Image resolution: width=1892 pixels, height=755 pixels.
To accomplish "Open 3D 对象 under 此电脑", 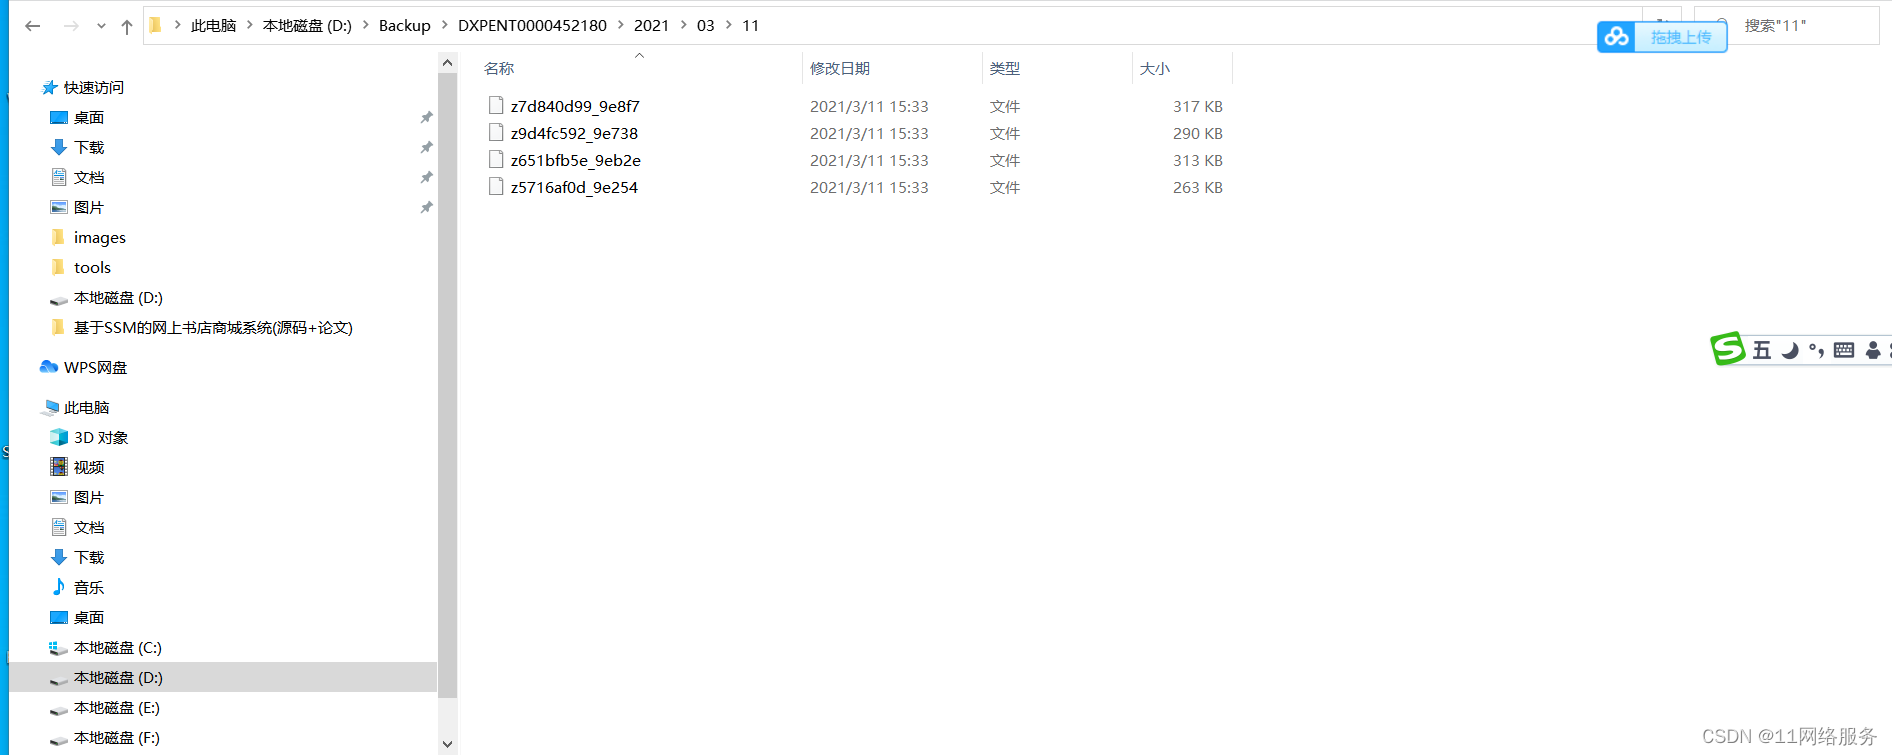I will pyautogui.click(x=100, y=437).
